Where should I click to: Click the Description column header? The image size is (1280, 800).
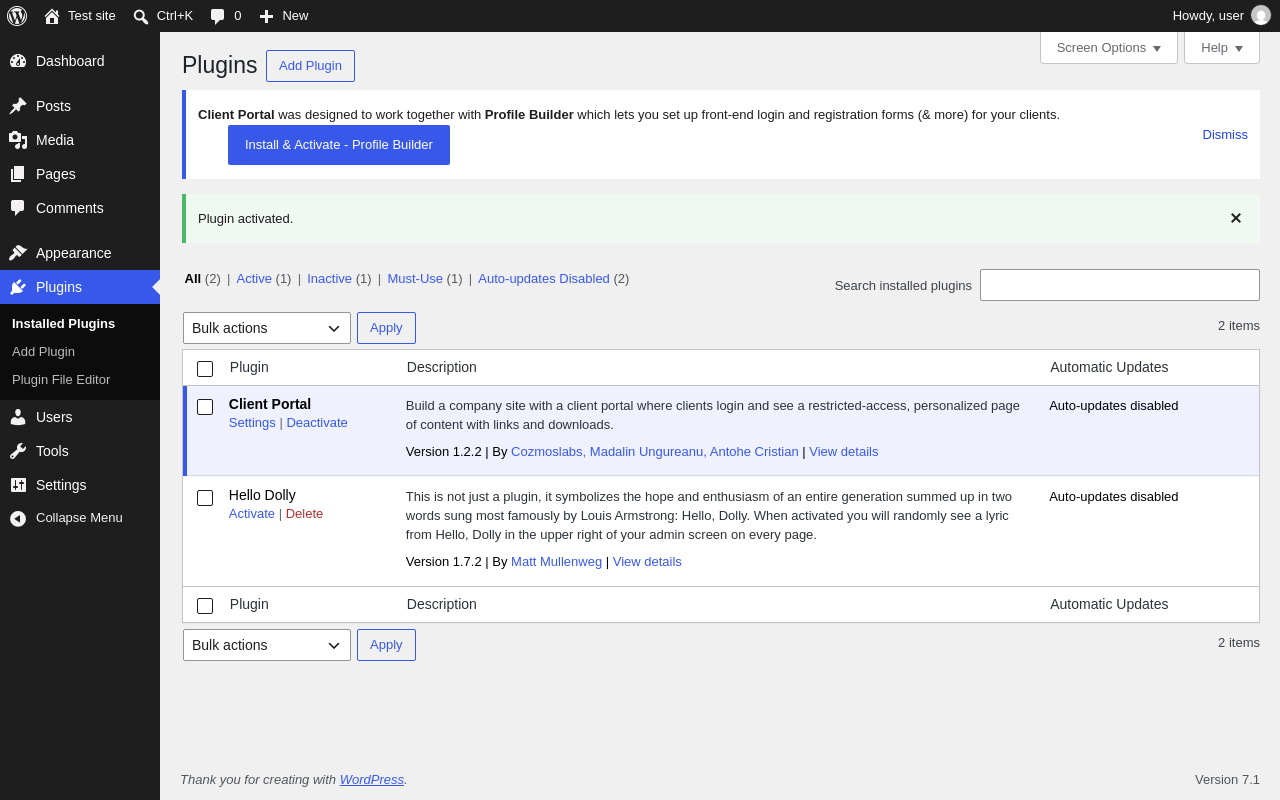442,367
